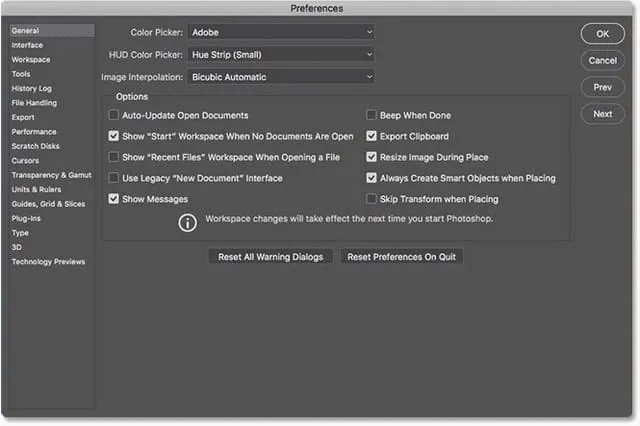
Task: Open Technology Previews section
Action: click(49, 262)
